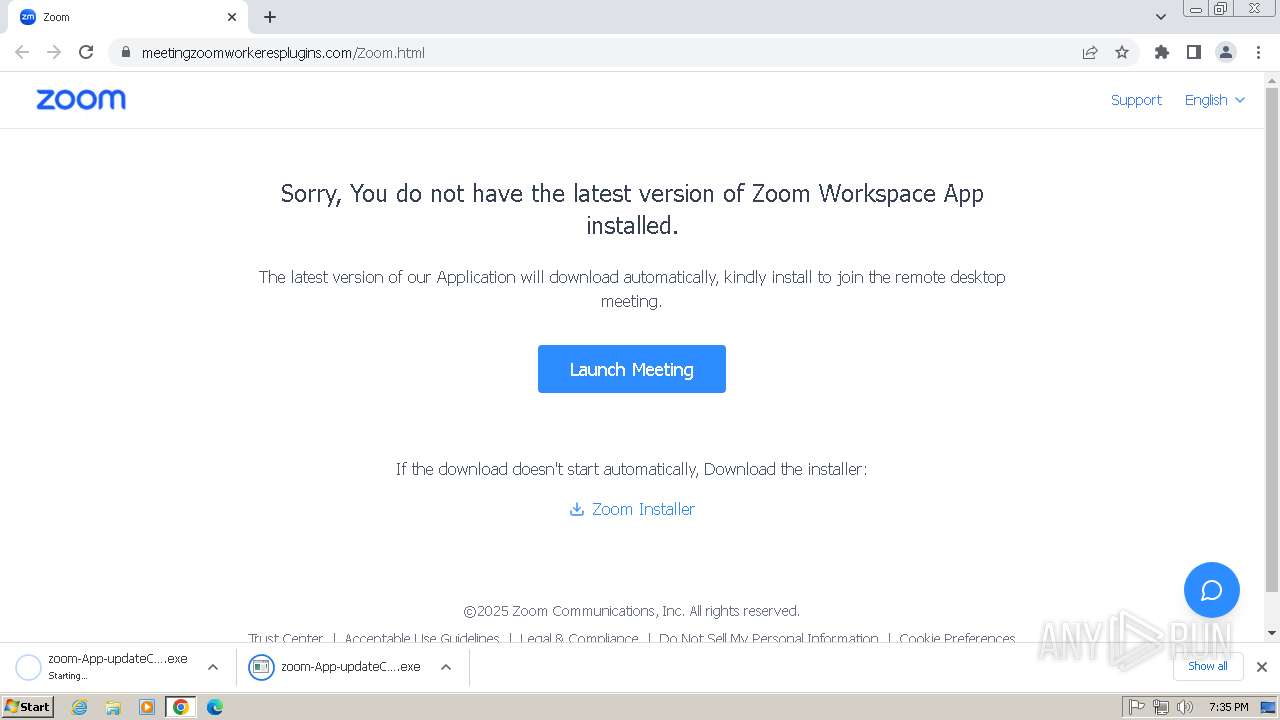Focus the address bar URL field
1280x720 pixels.
(600, 52)
